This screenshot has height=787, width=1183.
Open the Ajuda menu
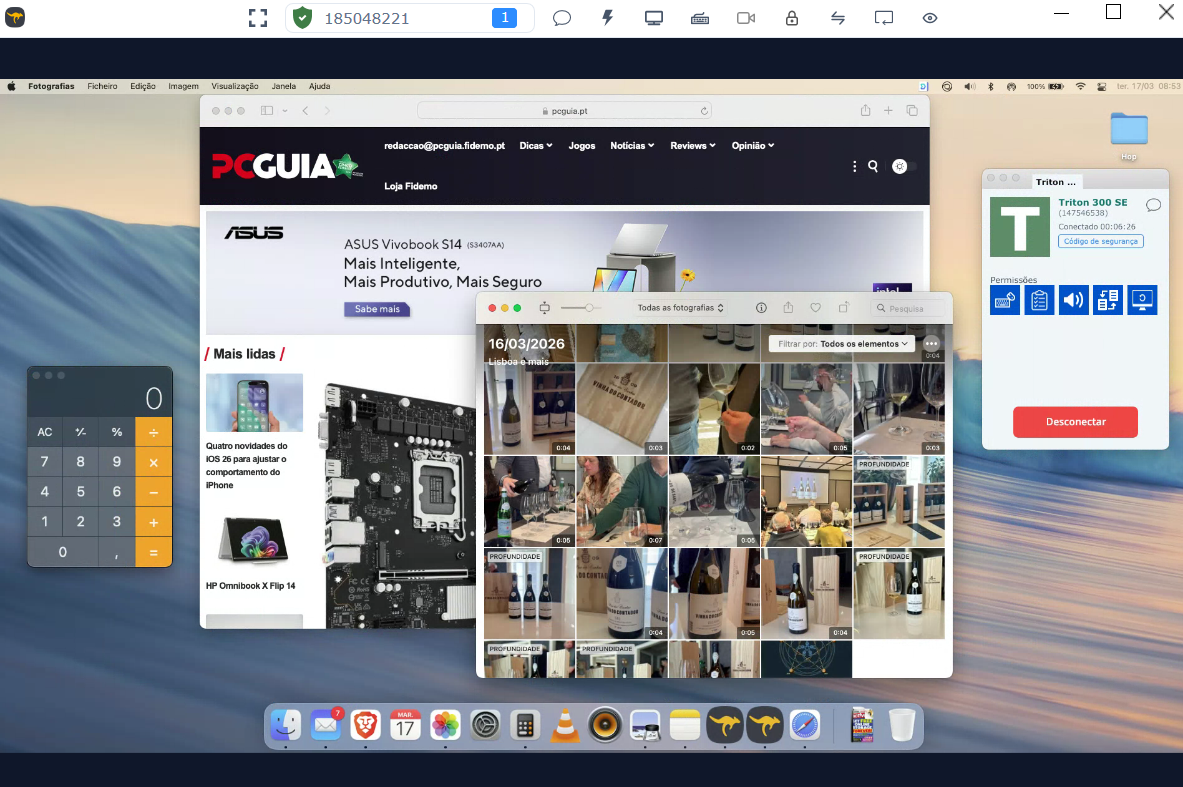click(x=319, y=86)
